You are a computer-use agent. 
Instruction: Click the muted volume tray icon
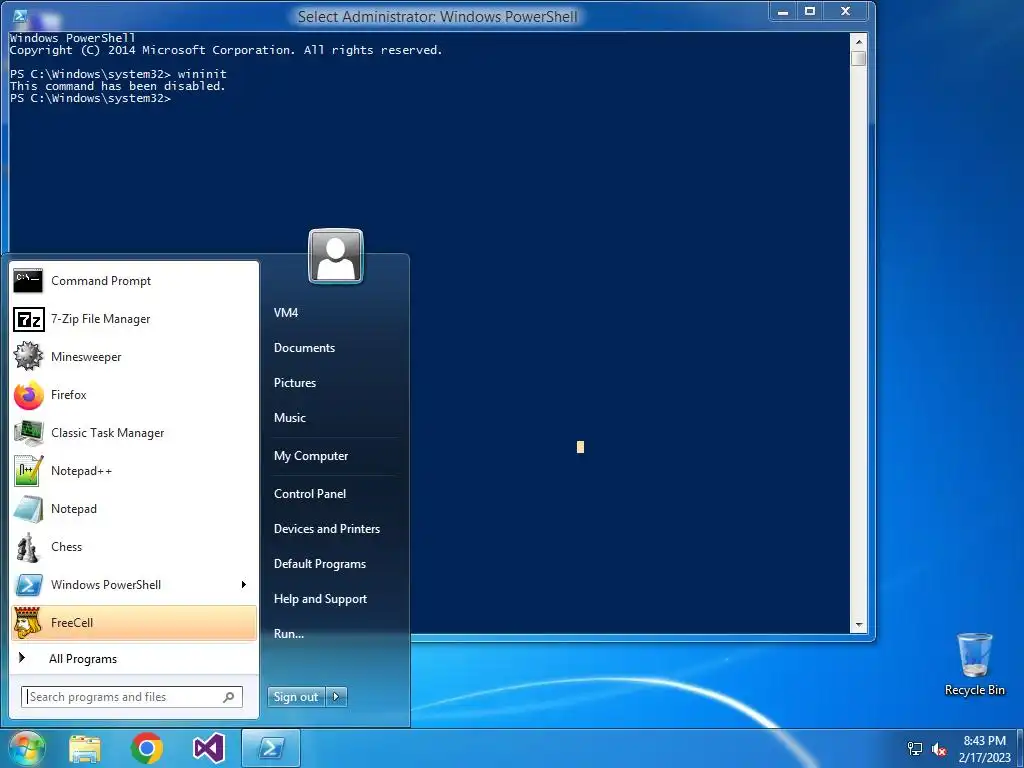[939, 749]
